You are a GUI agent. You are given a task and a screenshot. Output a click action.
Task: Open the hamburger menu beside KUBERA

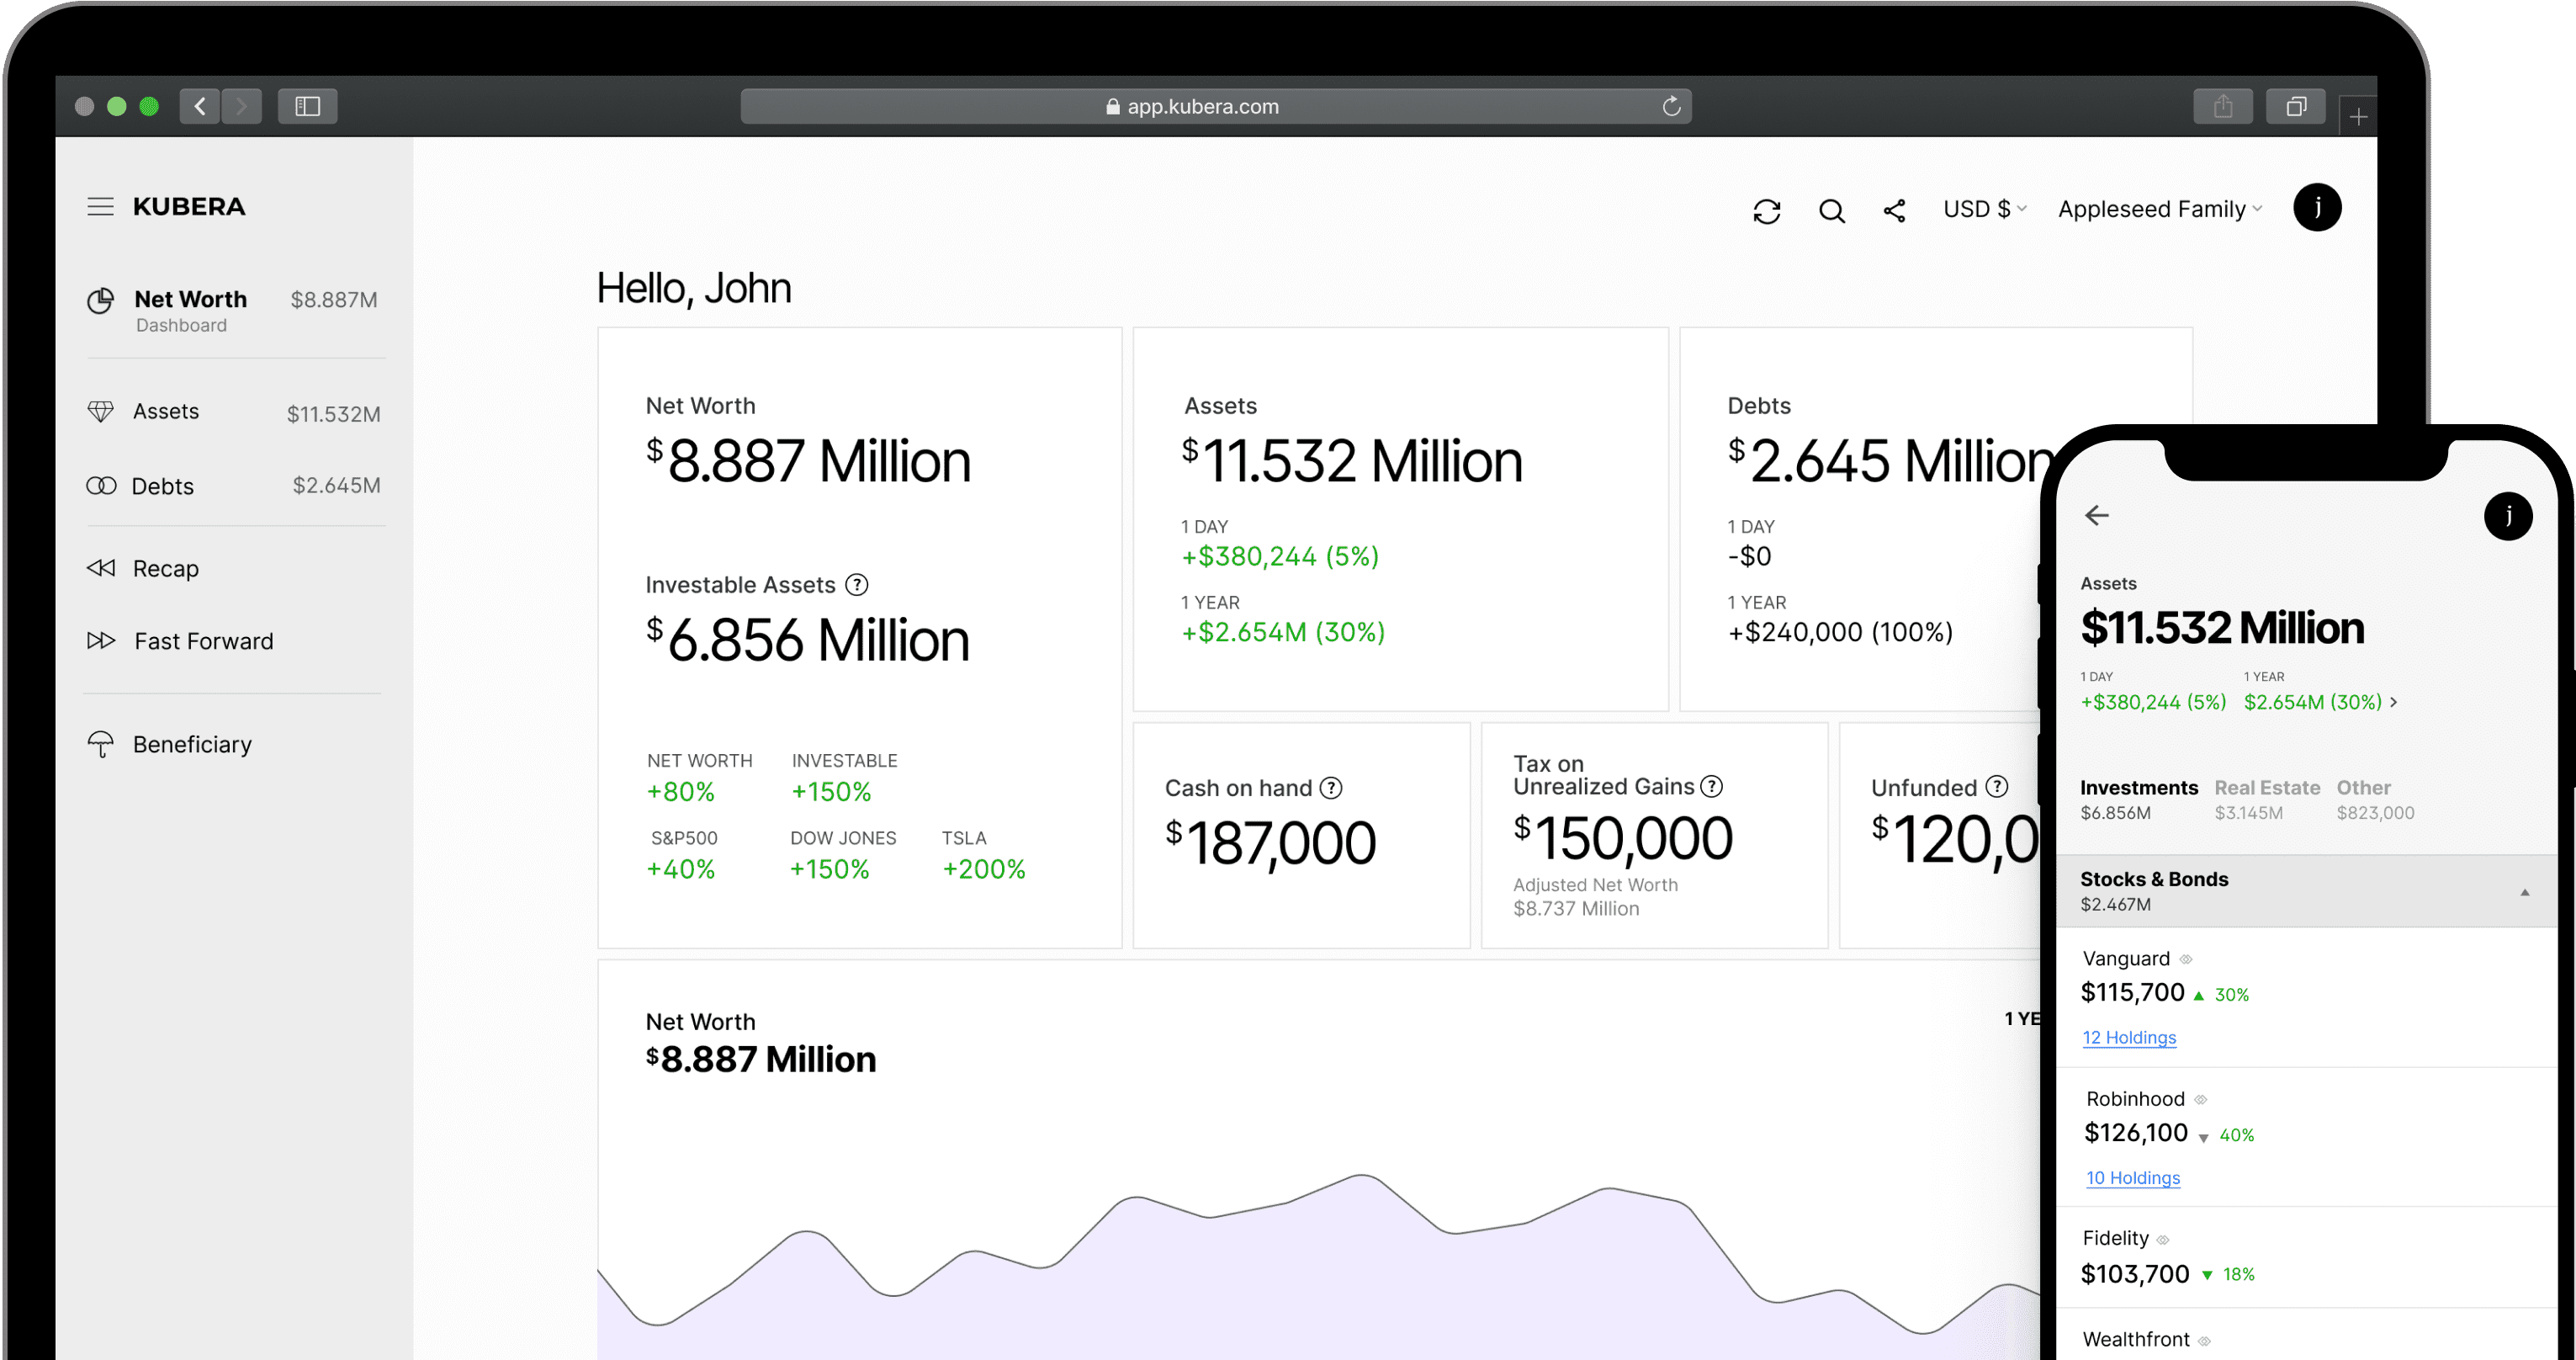coord(100,207)
